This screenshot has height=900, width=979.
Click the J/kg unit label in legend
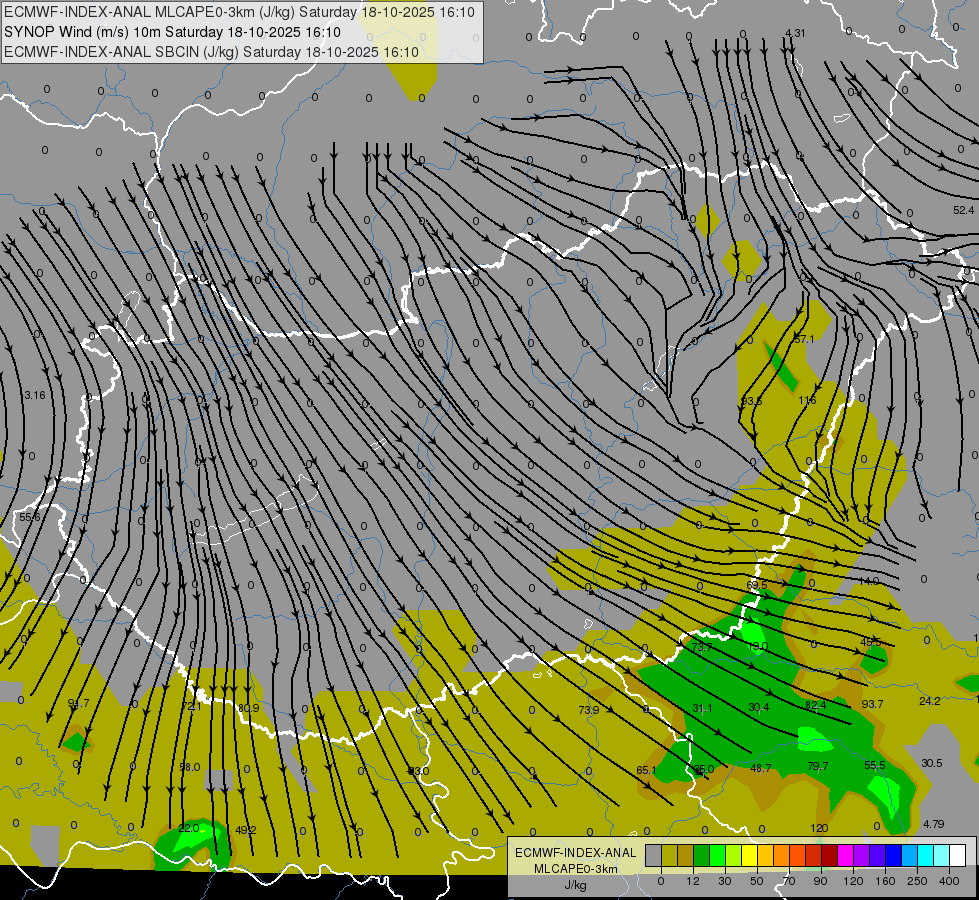[x=576, y=885]
